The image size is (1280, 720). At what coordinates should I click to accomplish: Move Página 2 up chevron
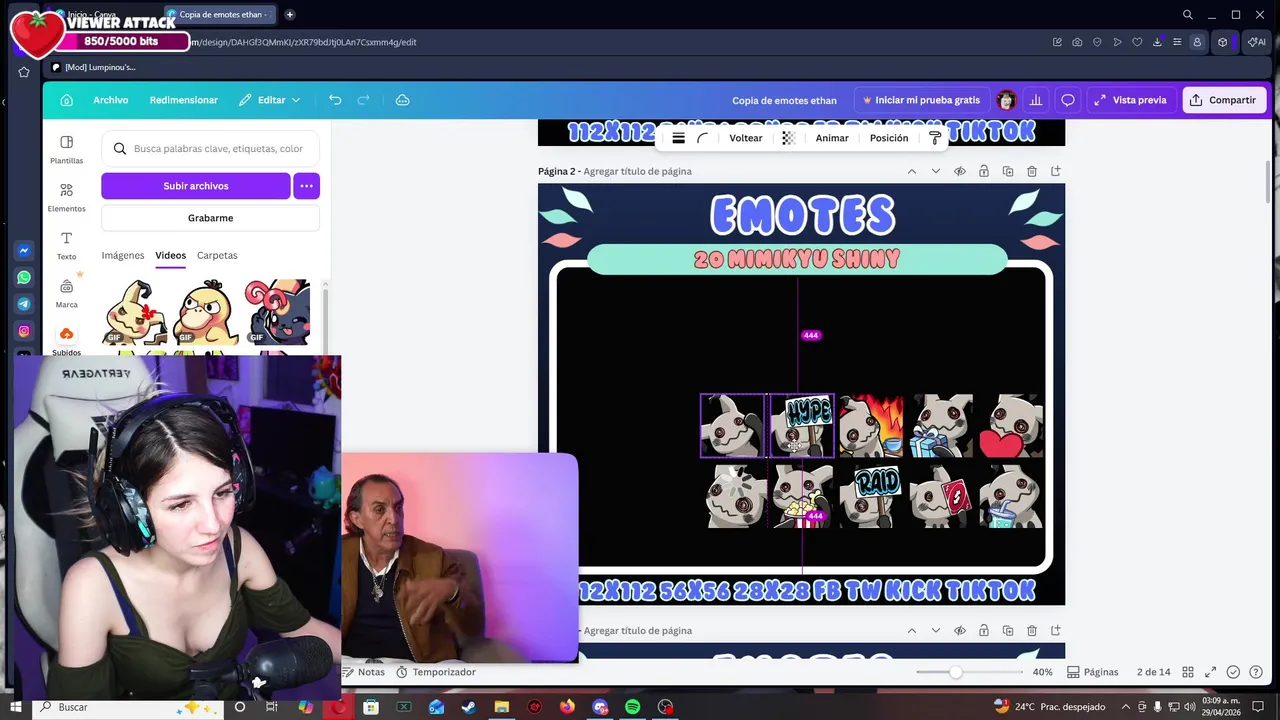pos(912,171)
